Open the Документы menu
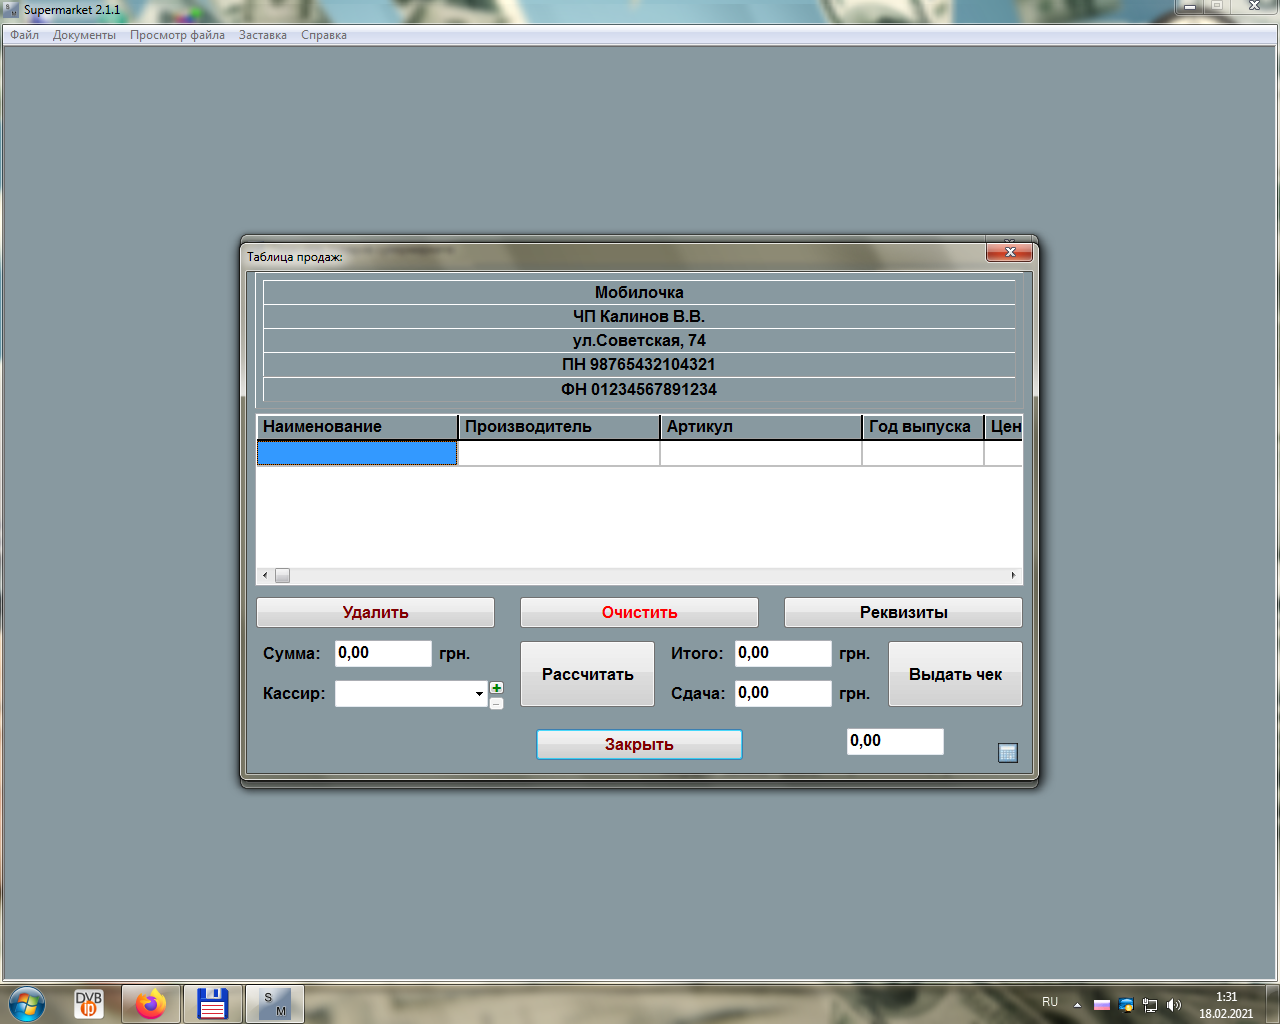This screenshot has height=1024, width=1280. pyautogui.click(x=84, y=35)
